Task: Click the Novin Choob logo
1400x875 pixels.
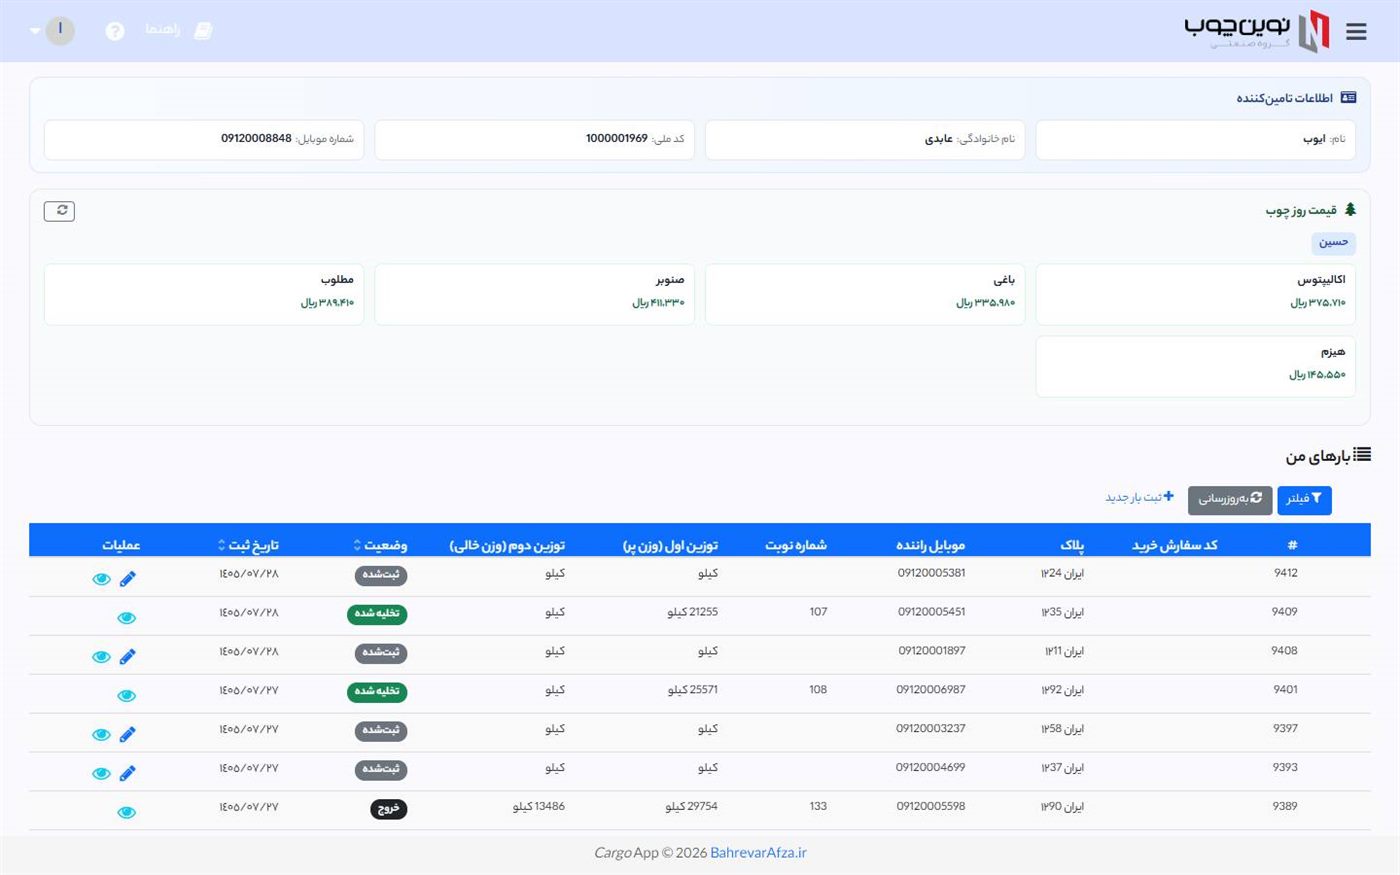Action: 1257,30
